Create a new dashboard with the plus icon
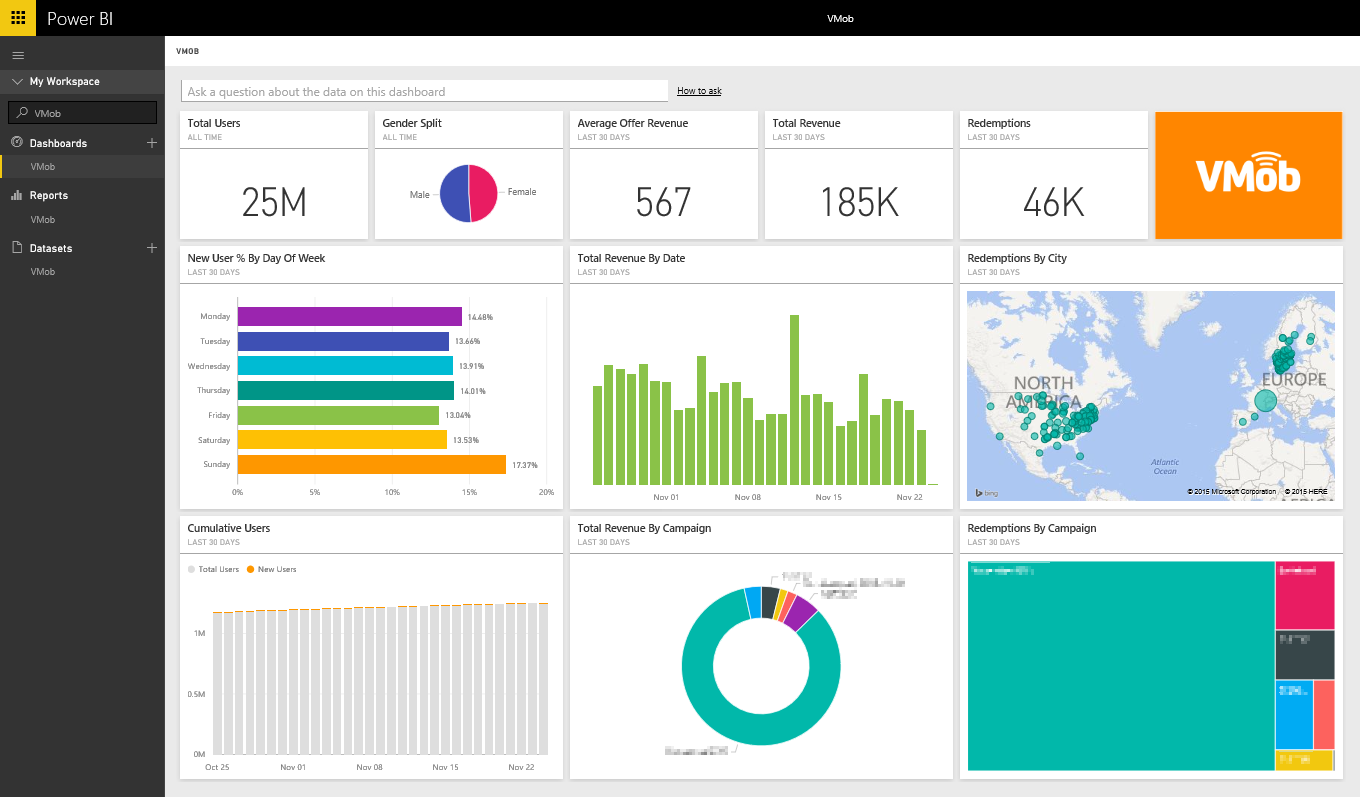Image resolution: width=1360 pixels, height=797 pixels. 151,143
